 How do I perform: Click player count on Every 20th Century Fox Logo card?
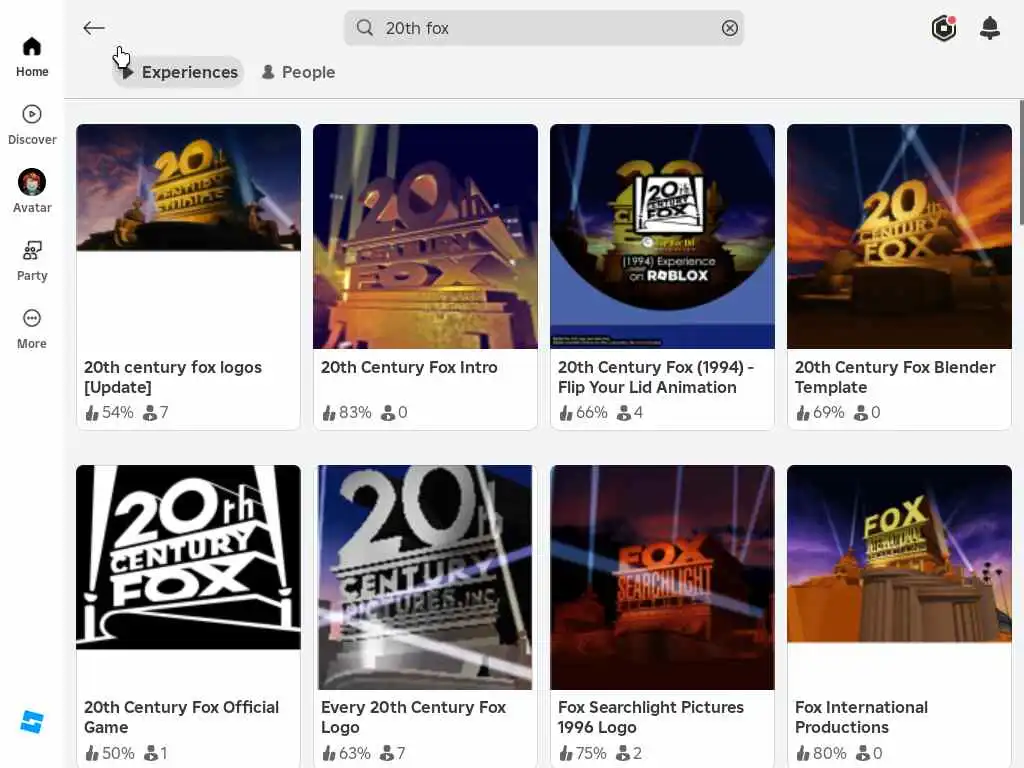(392, 753)
